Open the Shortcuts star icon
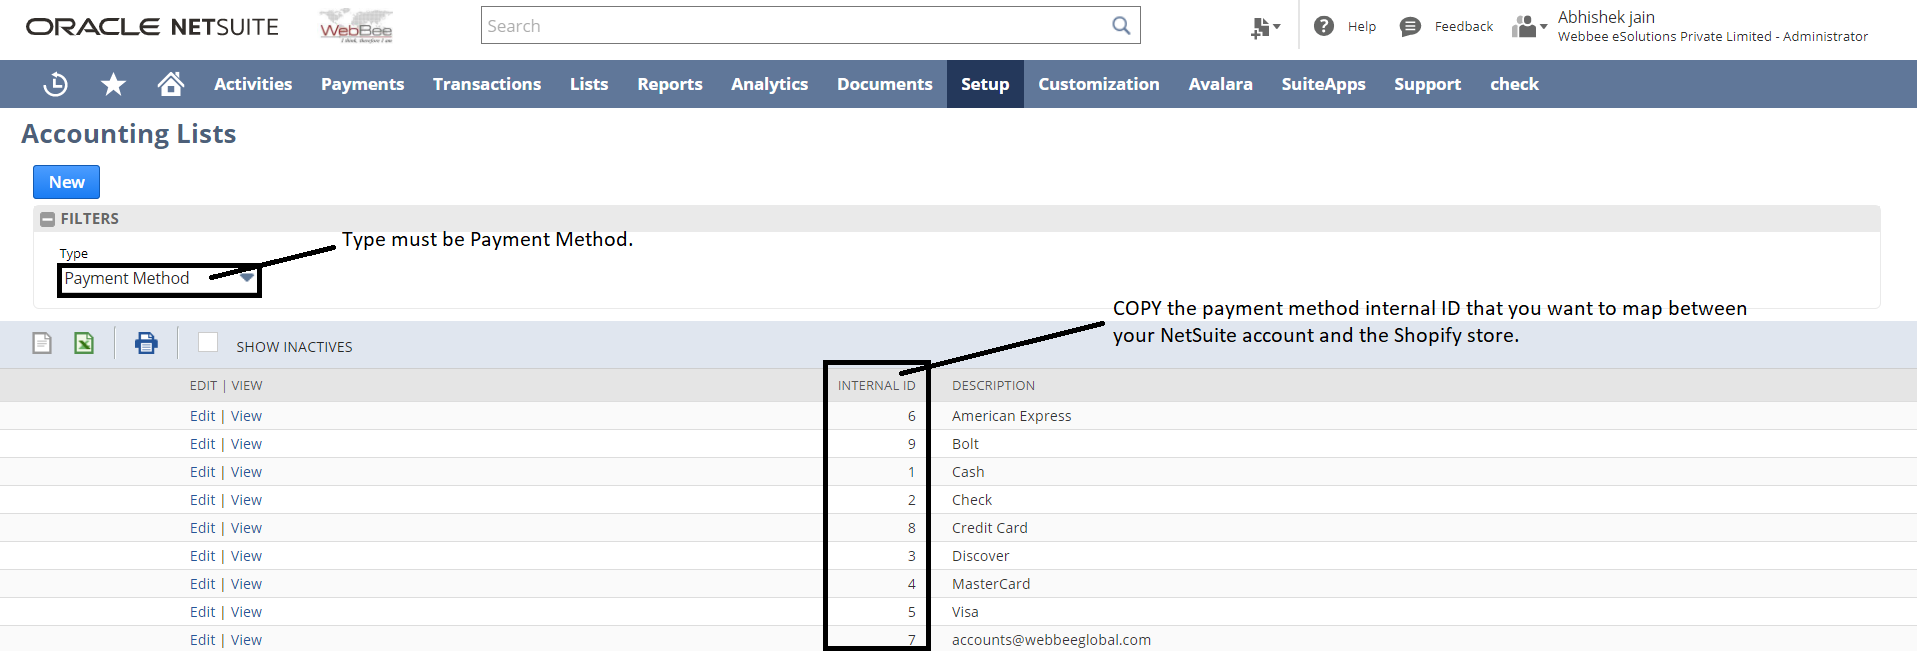This screenshot has height=651, width=1917. click(114, 84)
